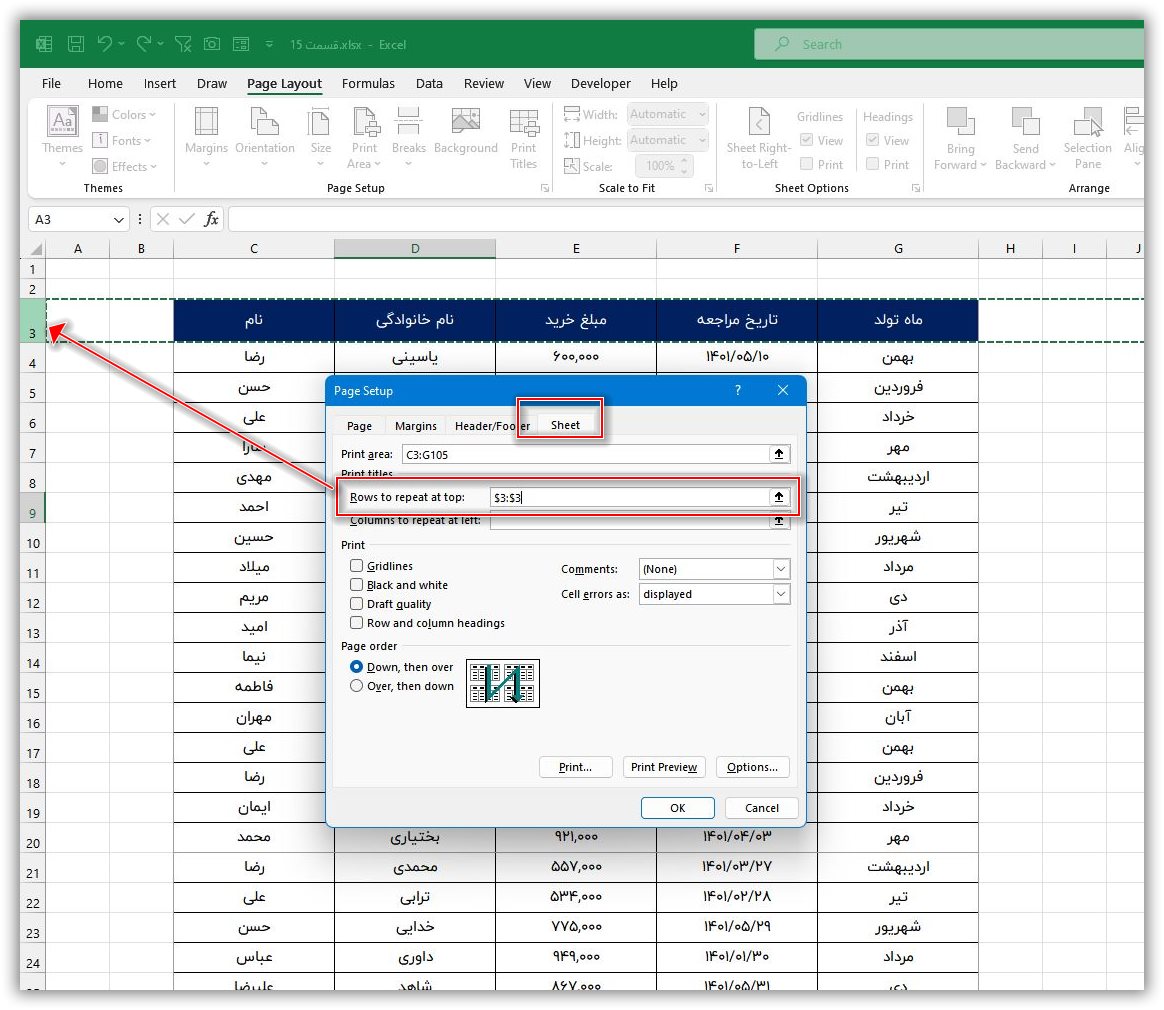Switch to the Margins tab in dialog
This screenshot has width=1164, height=1010.
coord(415,426)
